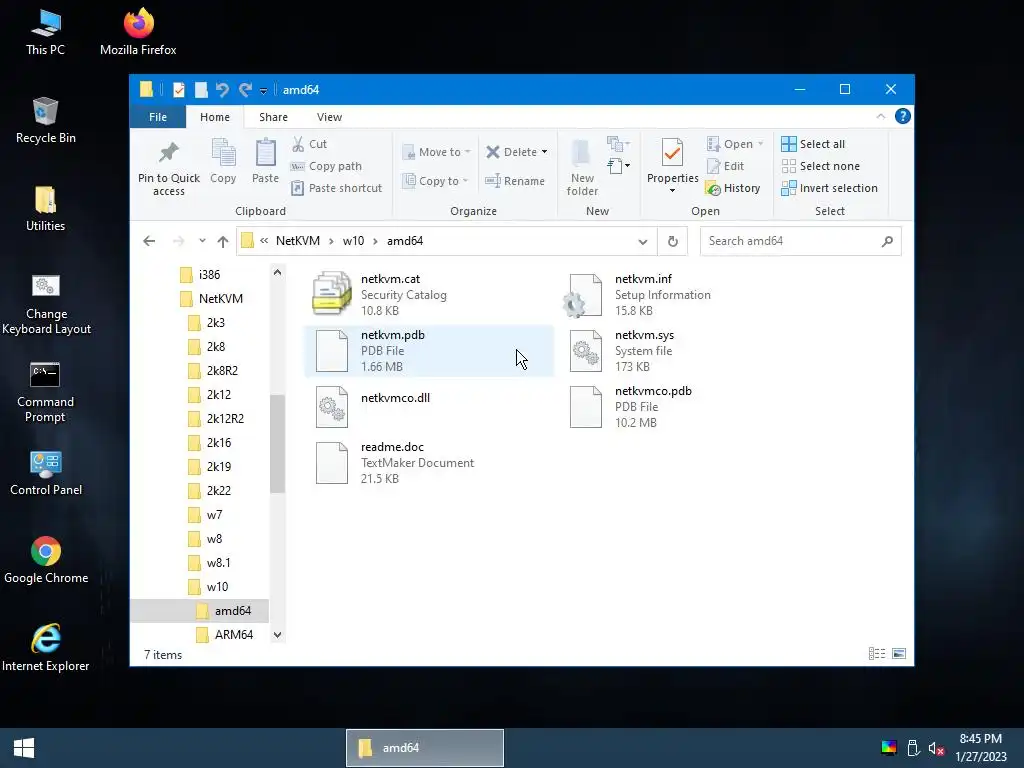This screenshot has width=1024, height=768.
Task: Click the Rename button in Organize
Action: [515, 181]
